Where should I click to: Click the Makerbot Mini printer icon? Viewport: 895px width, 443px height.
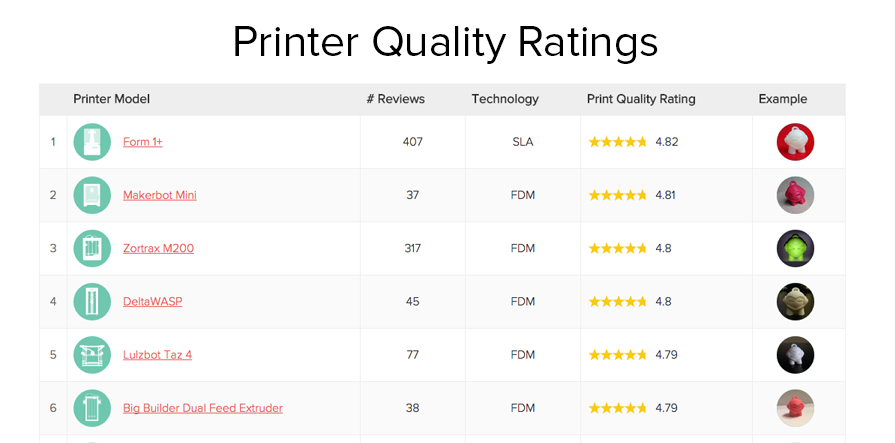click(x=92, y=195)
